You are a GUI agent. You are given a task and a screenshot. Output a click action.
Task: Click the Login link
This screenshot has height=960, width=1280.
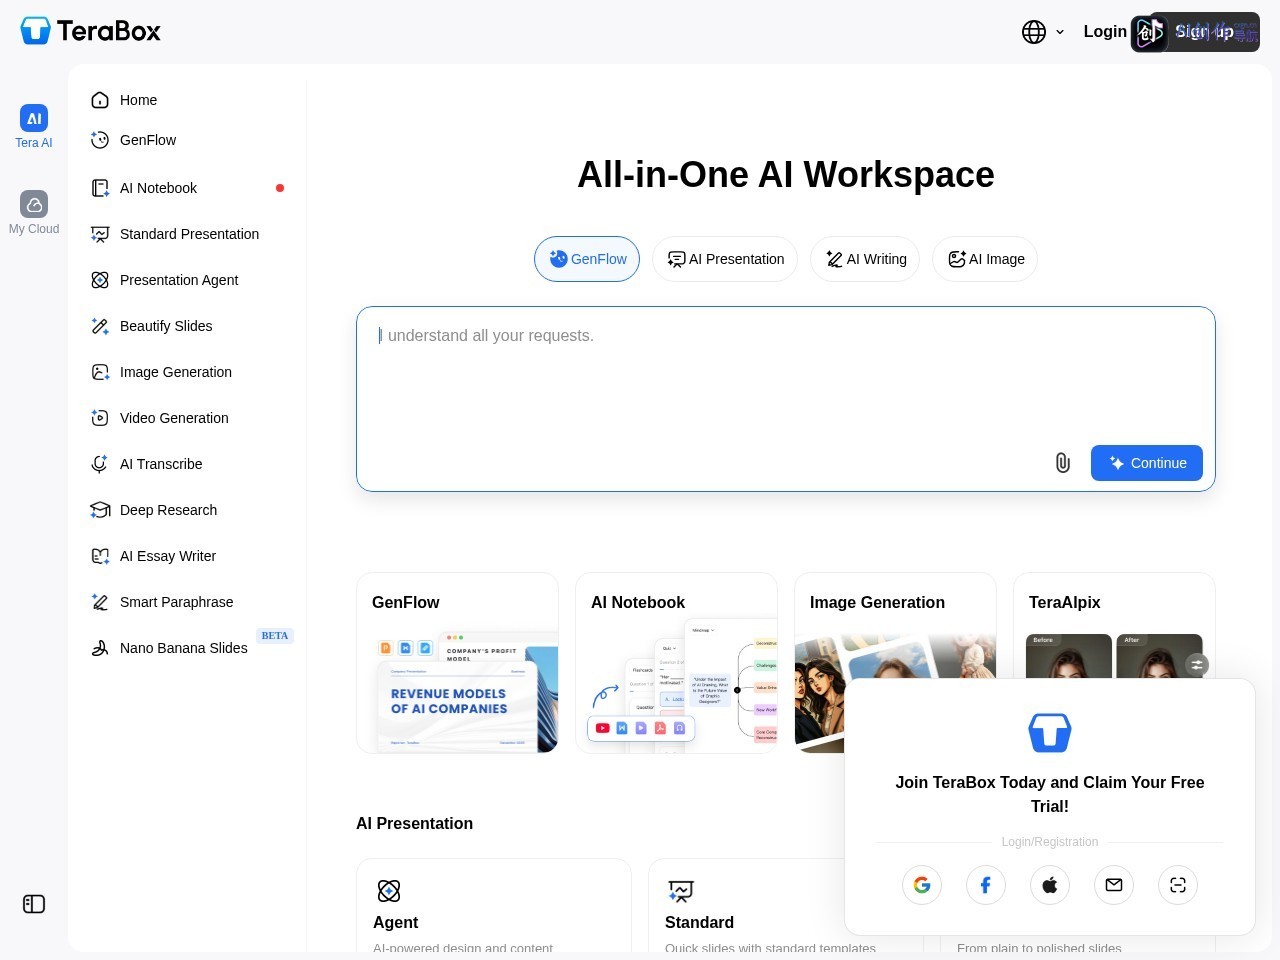tap(1105, 31)
